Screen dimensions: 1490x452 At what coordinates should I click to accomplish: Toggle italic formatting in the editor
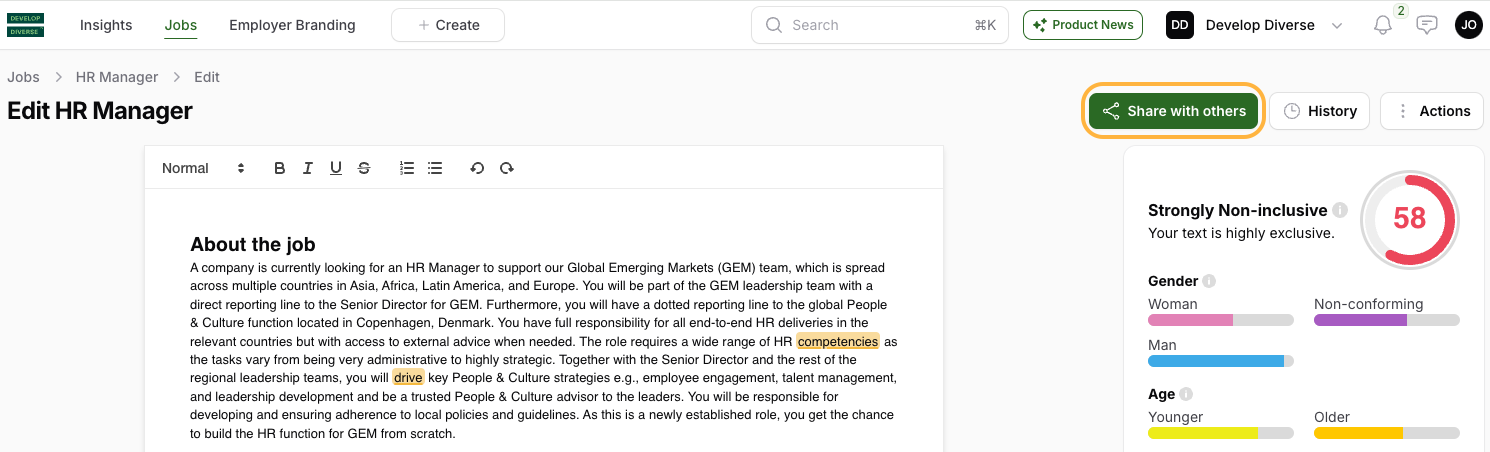point(308,168)
